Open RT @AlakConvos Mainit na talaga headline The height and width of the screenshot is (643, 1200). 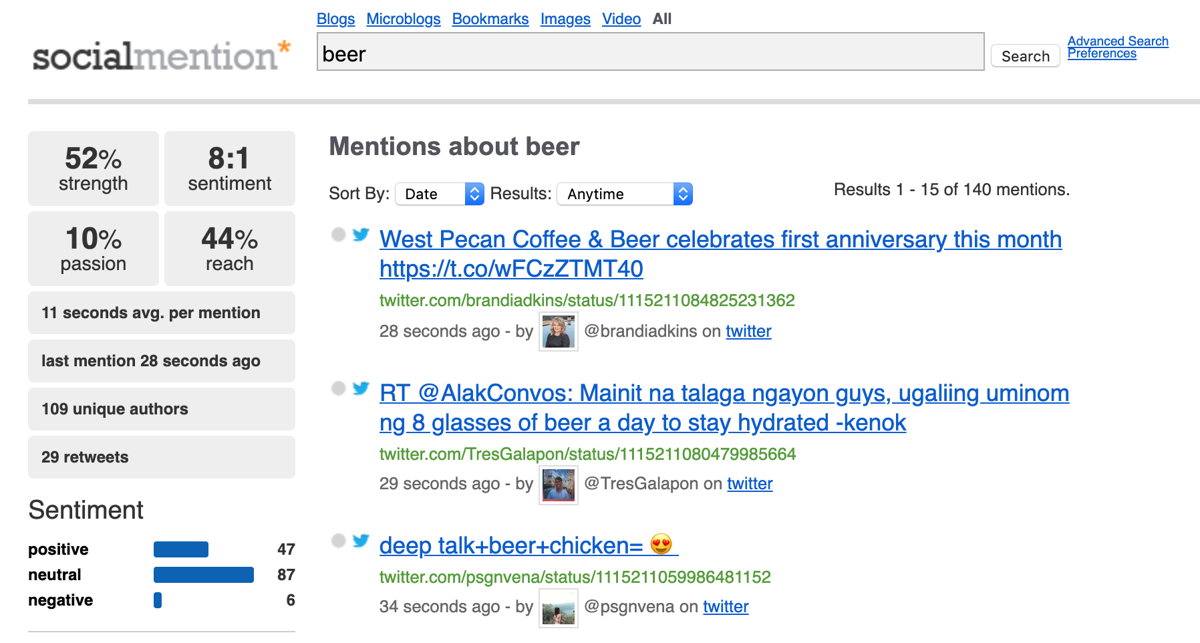724,407
